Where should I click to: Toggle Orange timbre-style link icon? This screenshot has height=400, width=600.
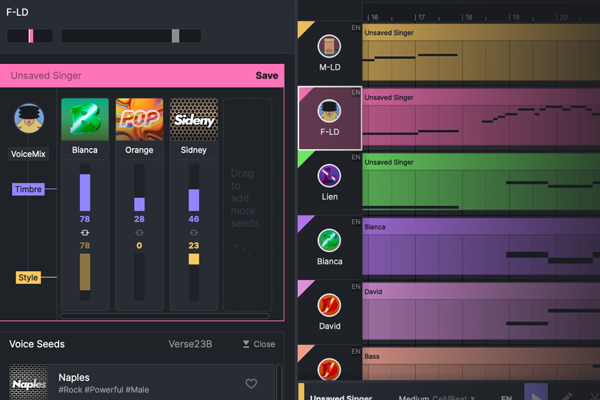139,232
